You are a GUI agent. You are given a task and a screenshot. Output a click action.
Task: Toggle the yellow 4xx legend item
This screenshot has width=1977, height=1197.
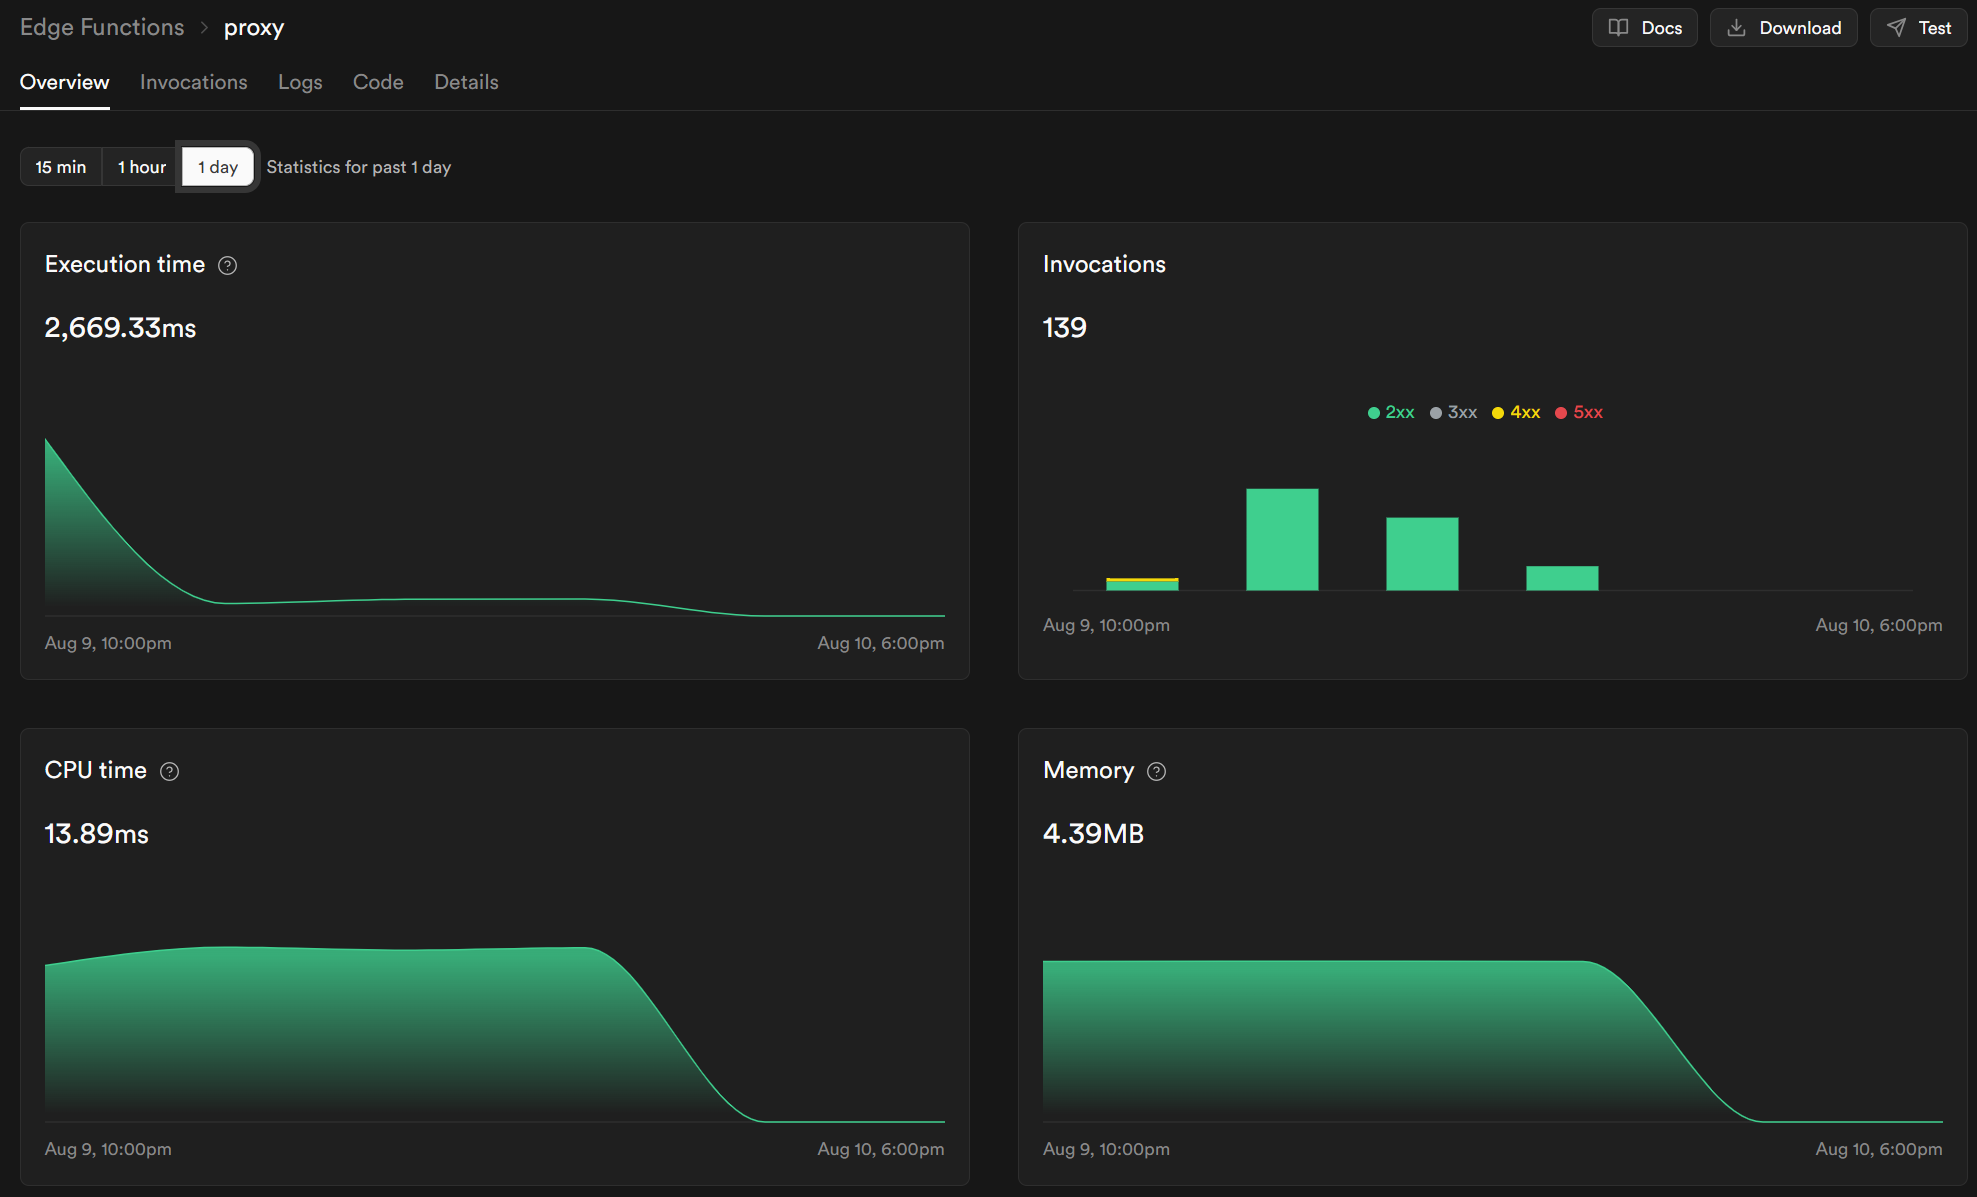click(x=1516, y=413)
